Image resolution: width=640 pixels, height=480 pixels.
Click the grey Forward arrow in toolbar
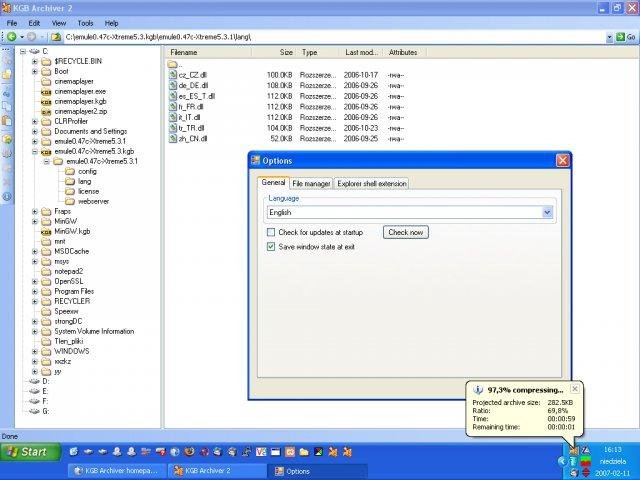(x=31, y=37)
